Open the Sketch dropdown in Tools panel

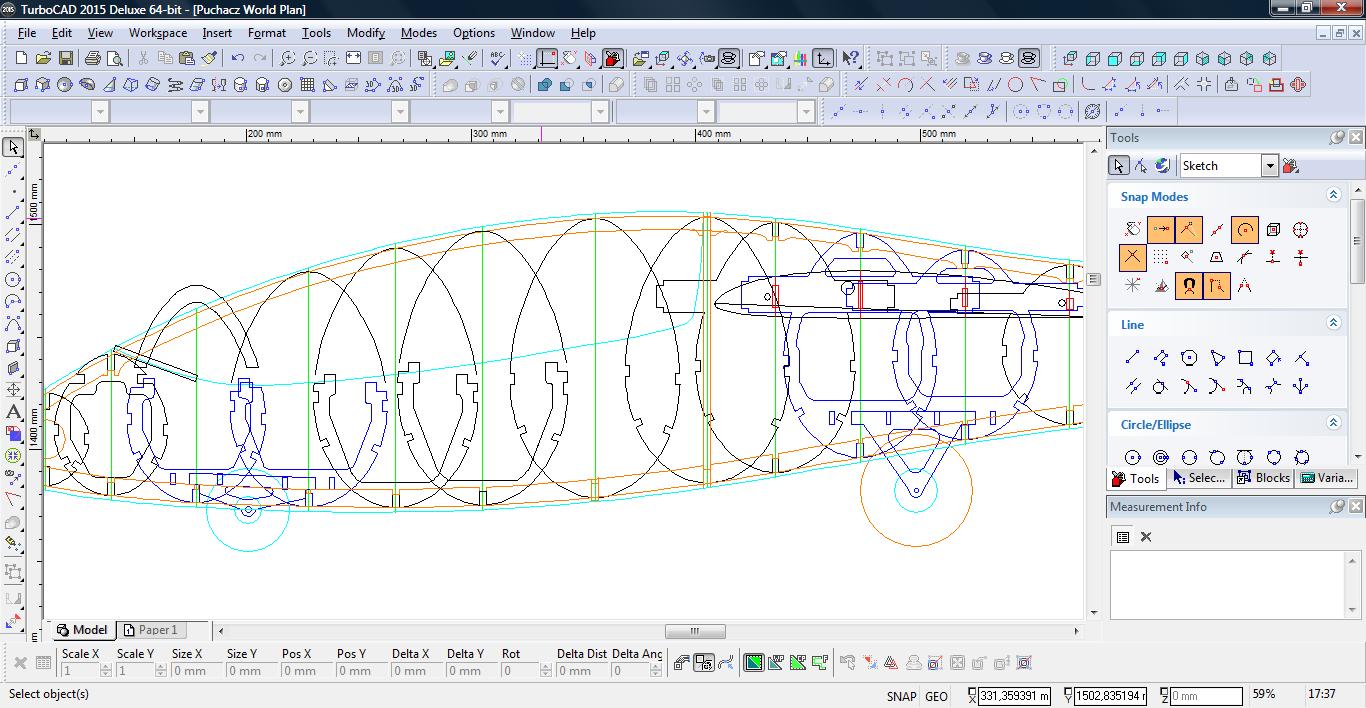pos(1269,166)
